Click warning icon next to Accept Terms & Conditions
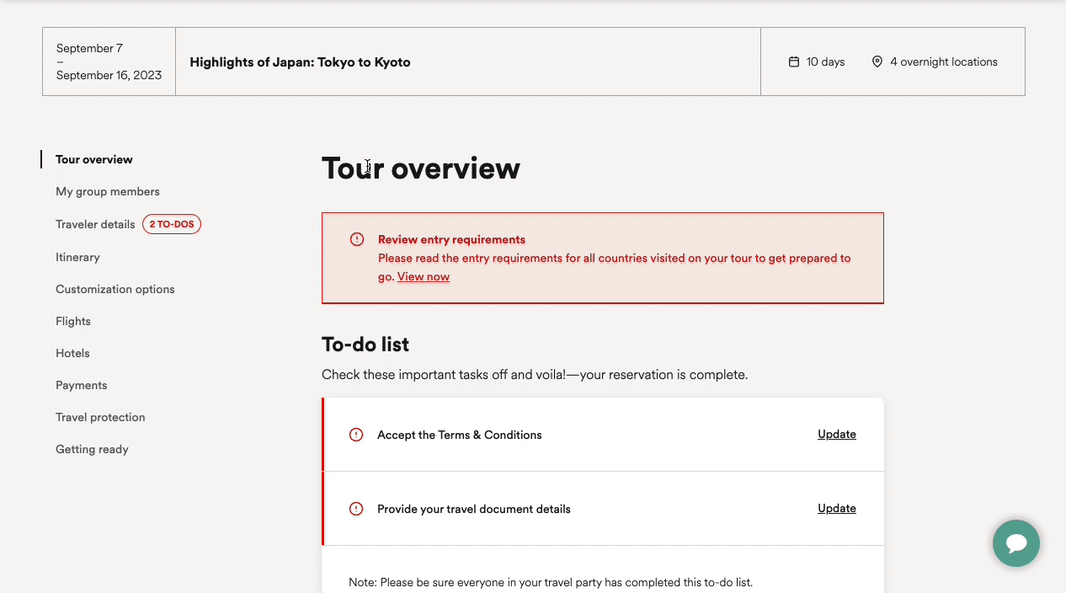This screenshot has height=593, width=1066. pyautogui.click(x=356, y=435)
